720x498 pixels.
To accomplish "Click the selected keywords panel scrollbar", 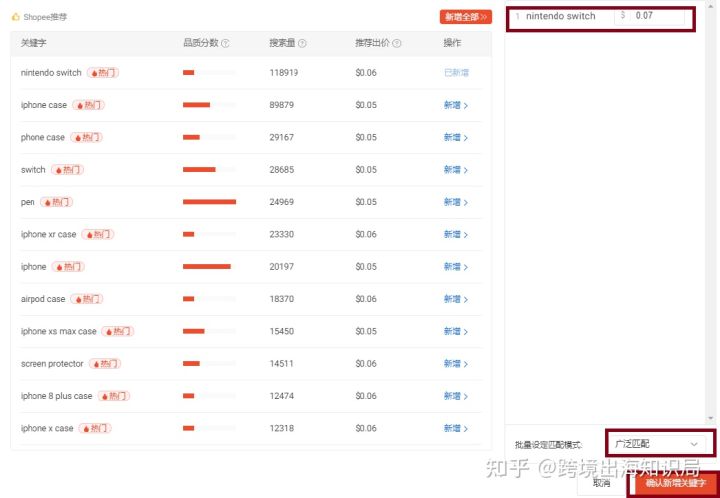I will [711, 211].
